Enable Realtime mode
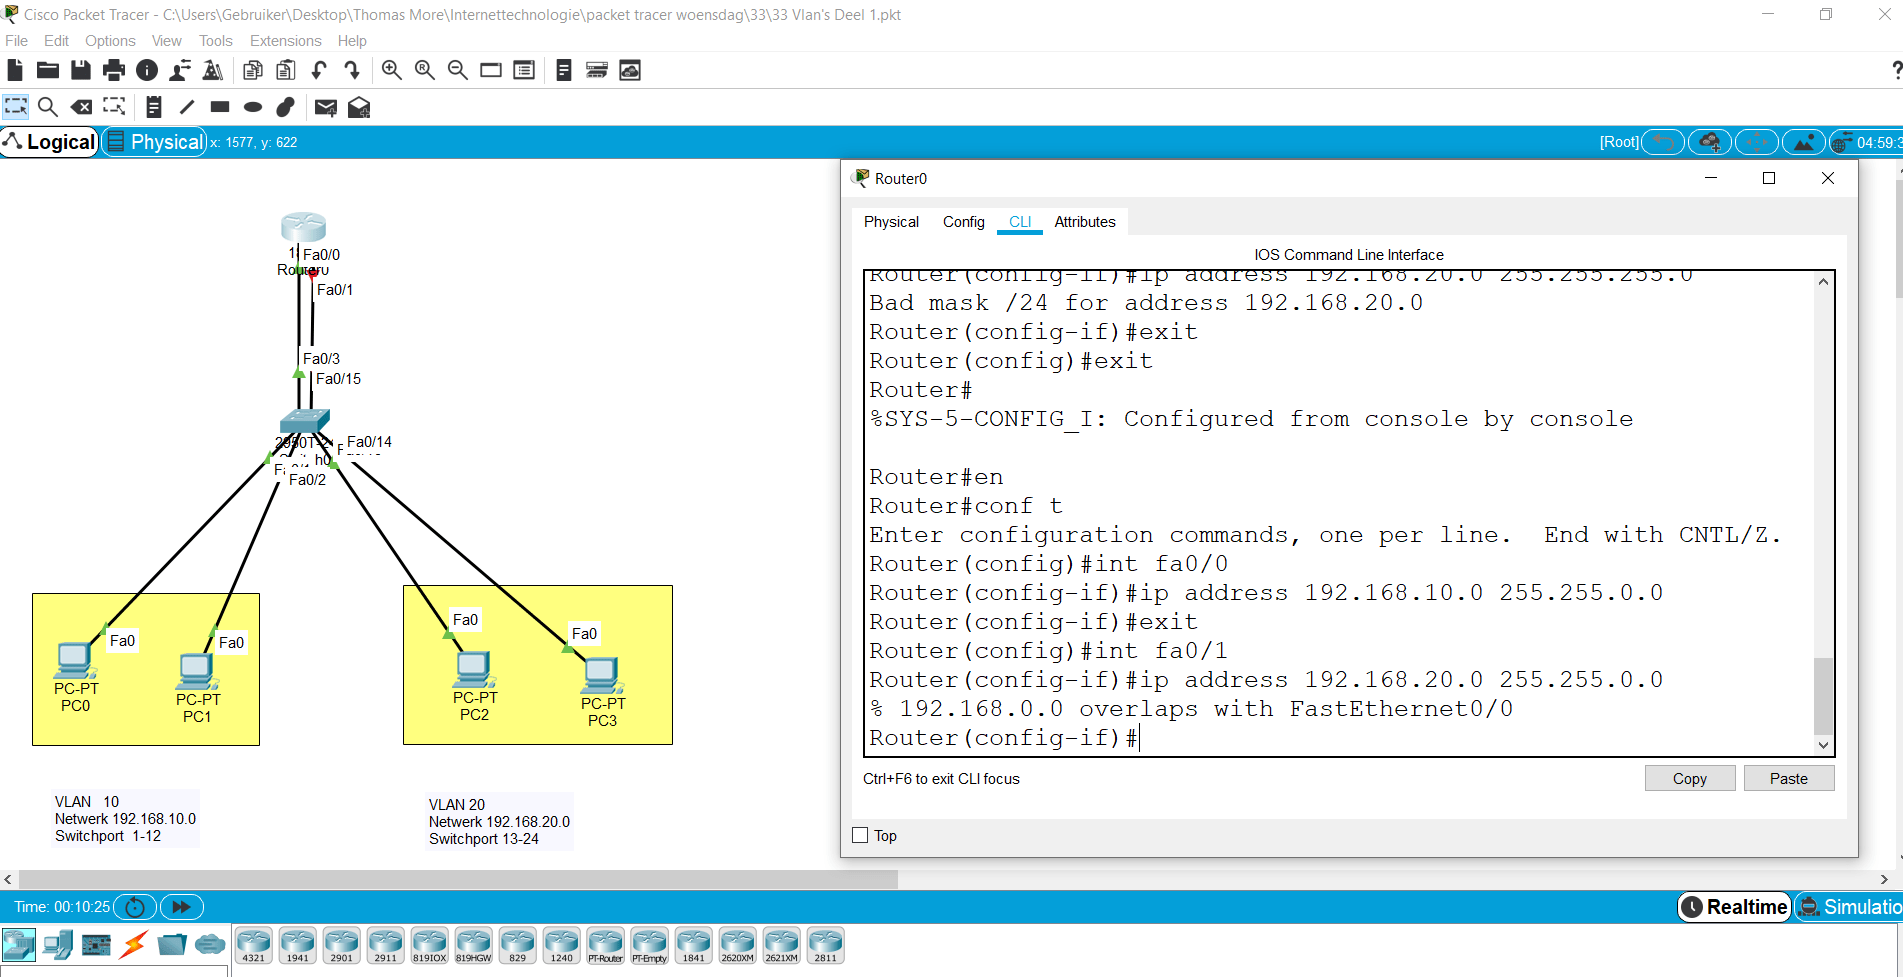The image size is (1903, 977). pos(1733,907)
